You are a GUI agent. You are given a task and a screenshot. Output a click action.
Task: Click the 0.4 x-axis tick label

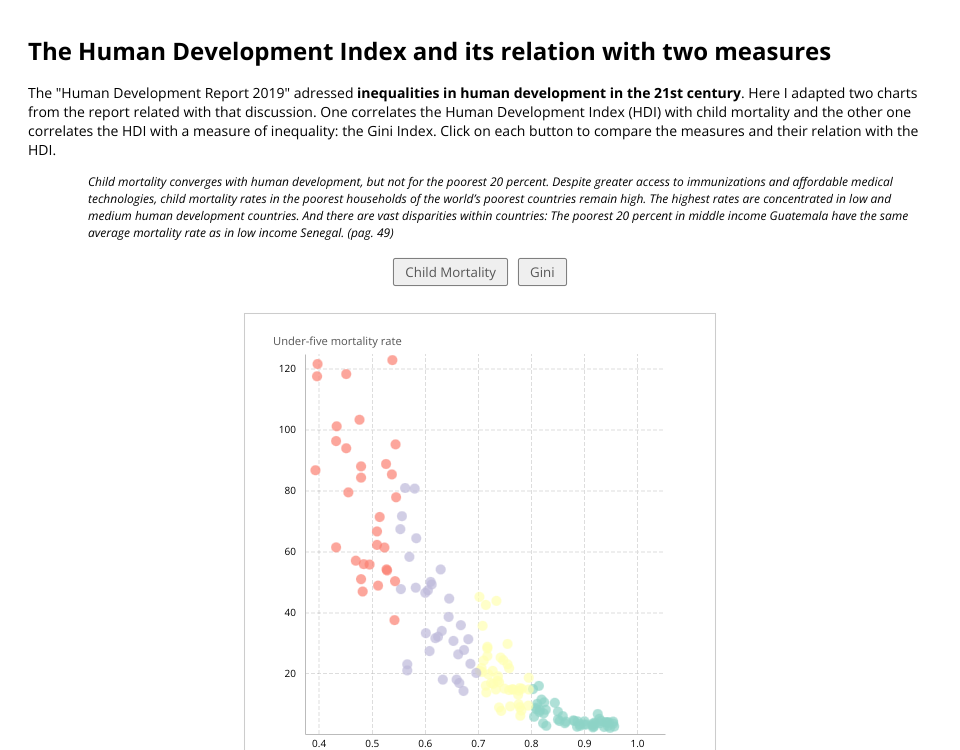tap(319, 743)
